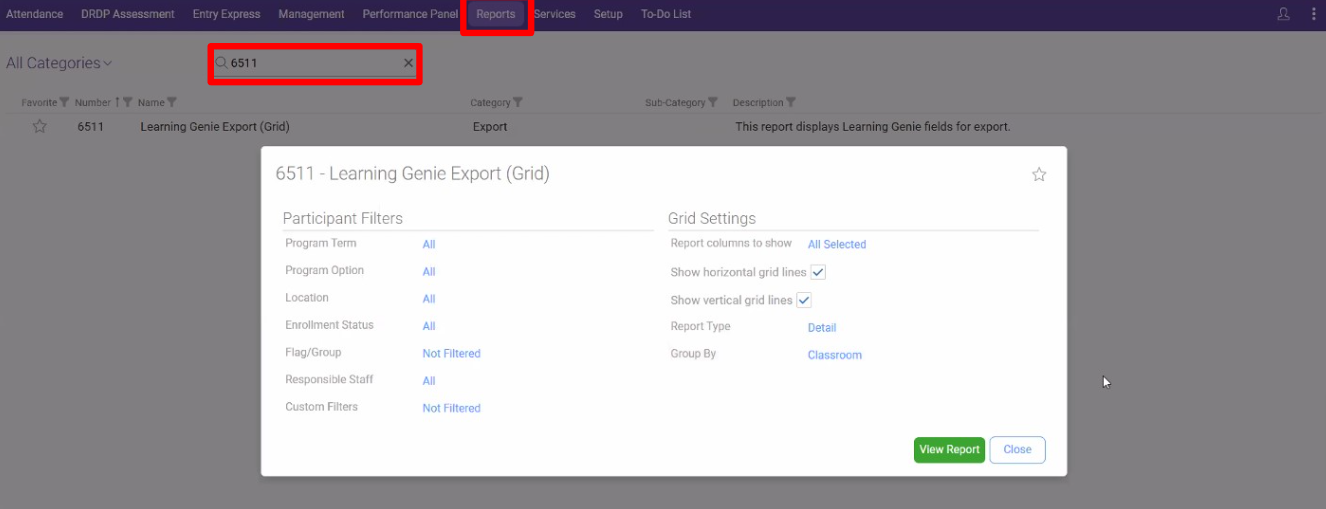Filter the Name column
Image resolution: width=1326 pixels, height=509 pixels.
172,102
